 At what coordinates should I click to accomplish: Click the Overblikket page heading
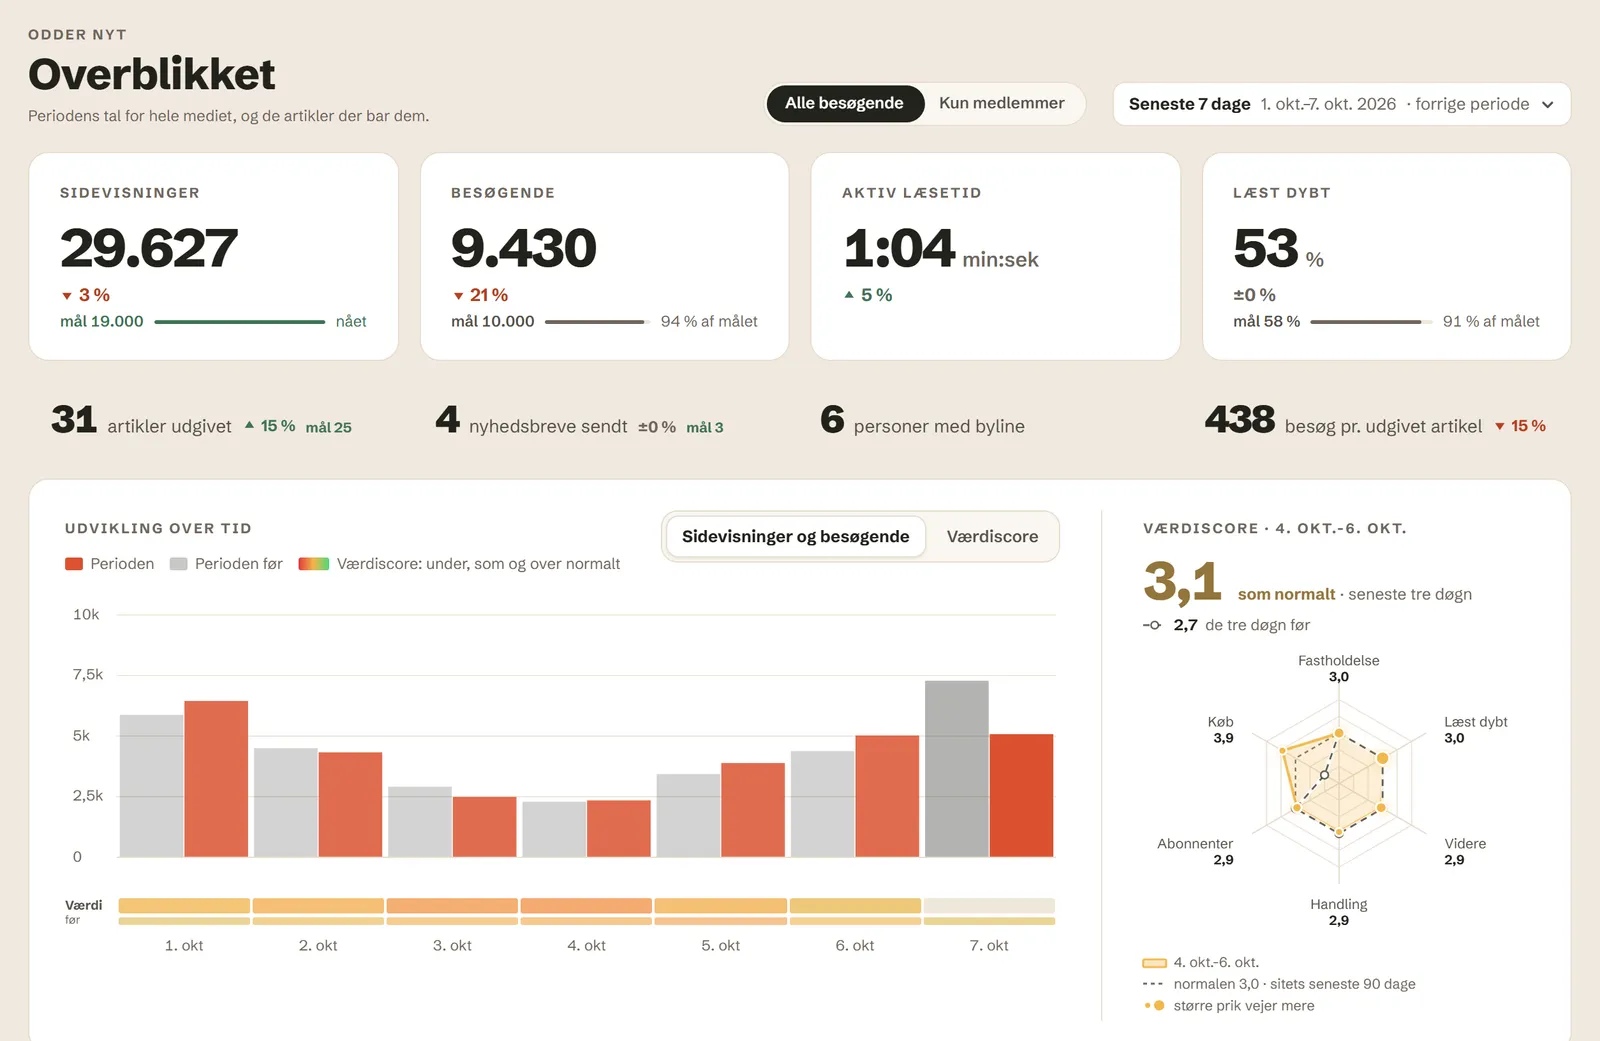point(152,74)
